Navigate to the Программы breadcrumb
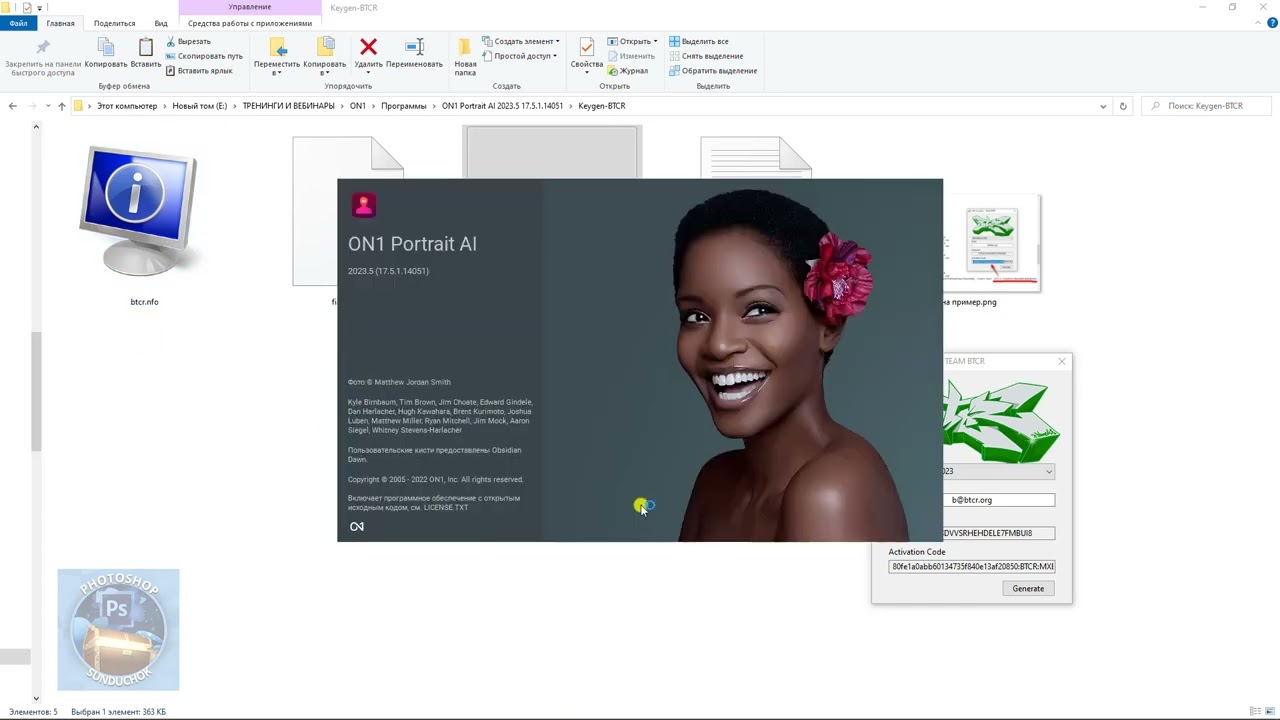Image resolution: width=1280 pixels, height=720 pixels. (403, 106)
